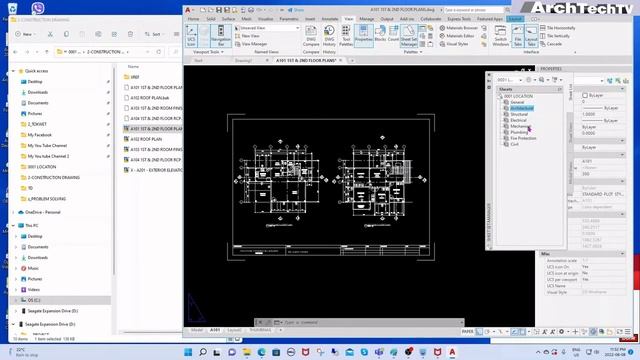Toggle the Properties palette button

click(x=363, y=36)
